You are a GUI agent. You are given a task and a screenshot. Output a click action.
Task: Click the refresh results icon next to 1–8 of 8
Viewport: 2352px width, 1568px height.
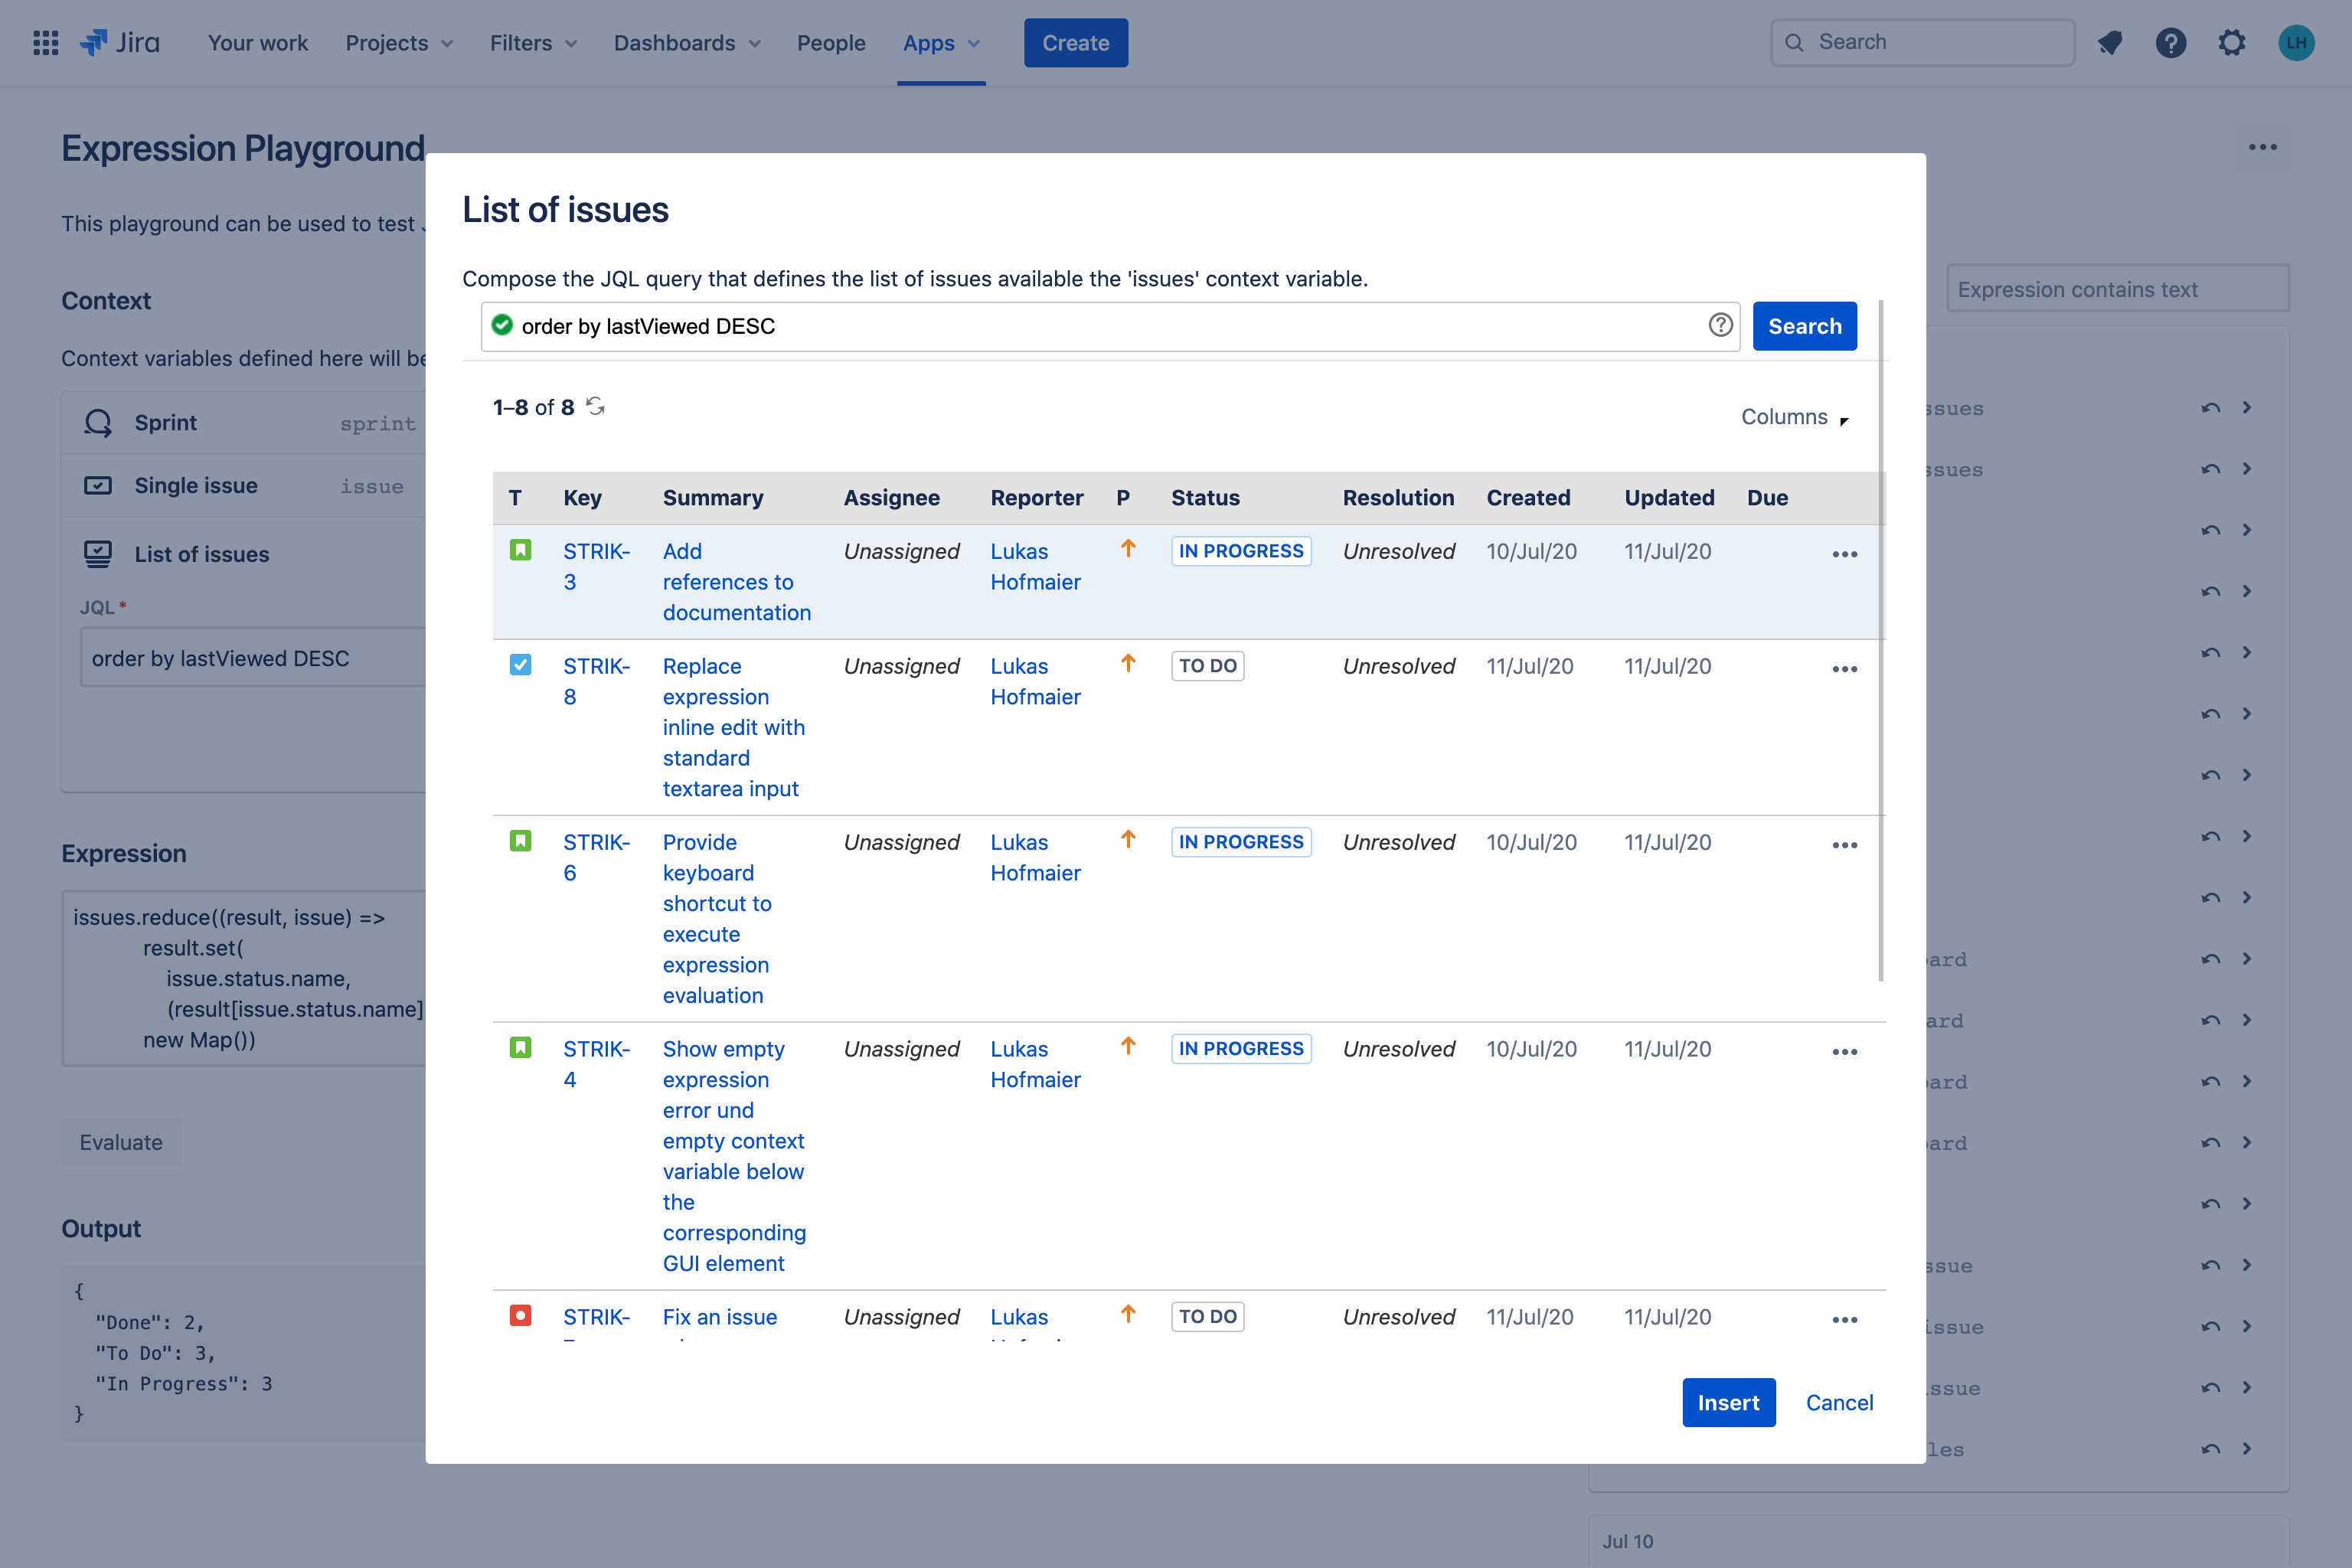595,406
